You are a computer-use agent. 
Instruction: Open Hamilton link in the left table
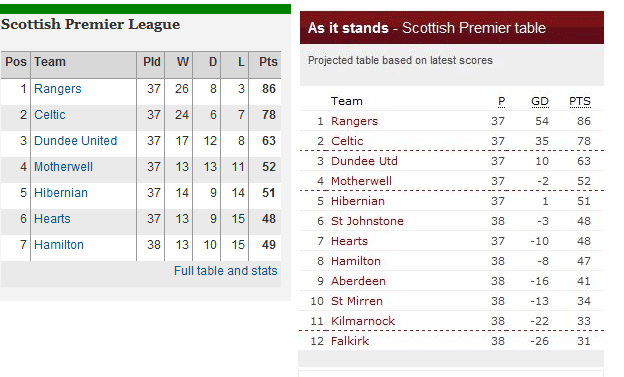click(59, 244)
